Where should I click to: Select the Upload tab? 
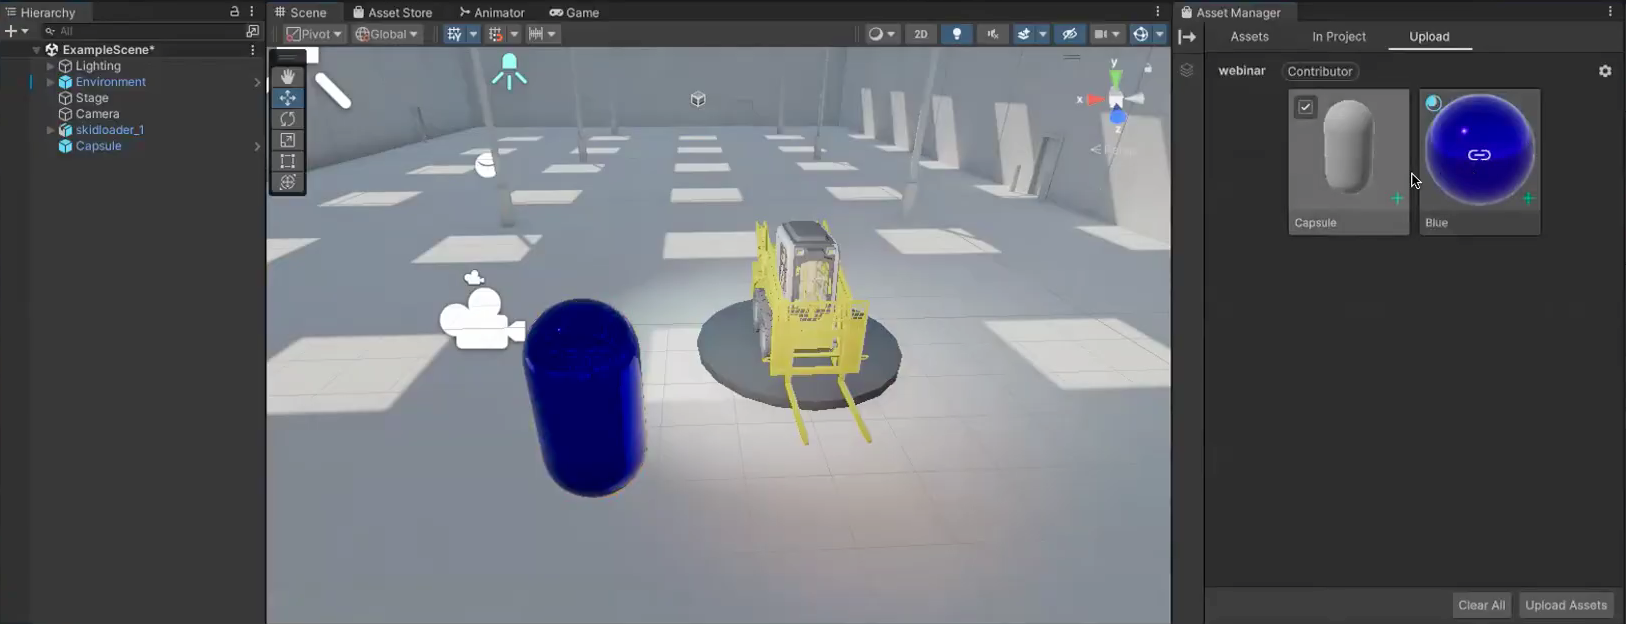[x=1429, y=36]
